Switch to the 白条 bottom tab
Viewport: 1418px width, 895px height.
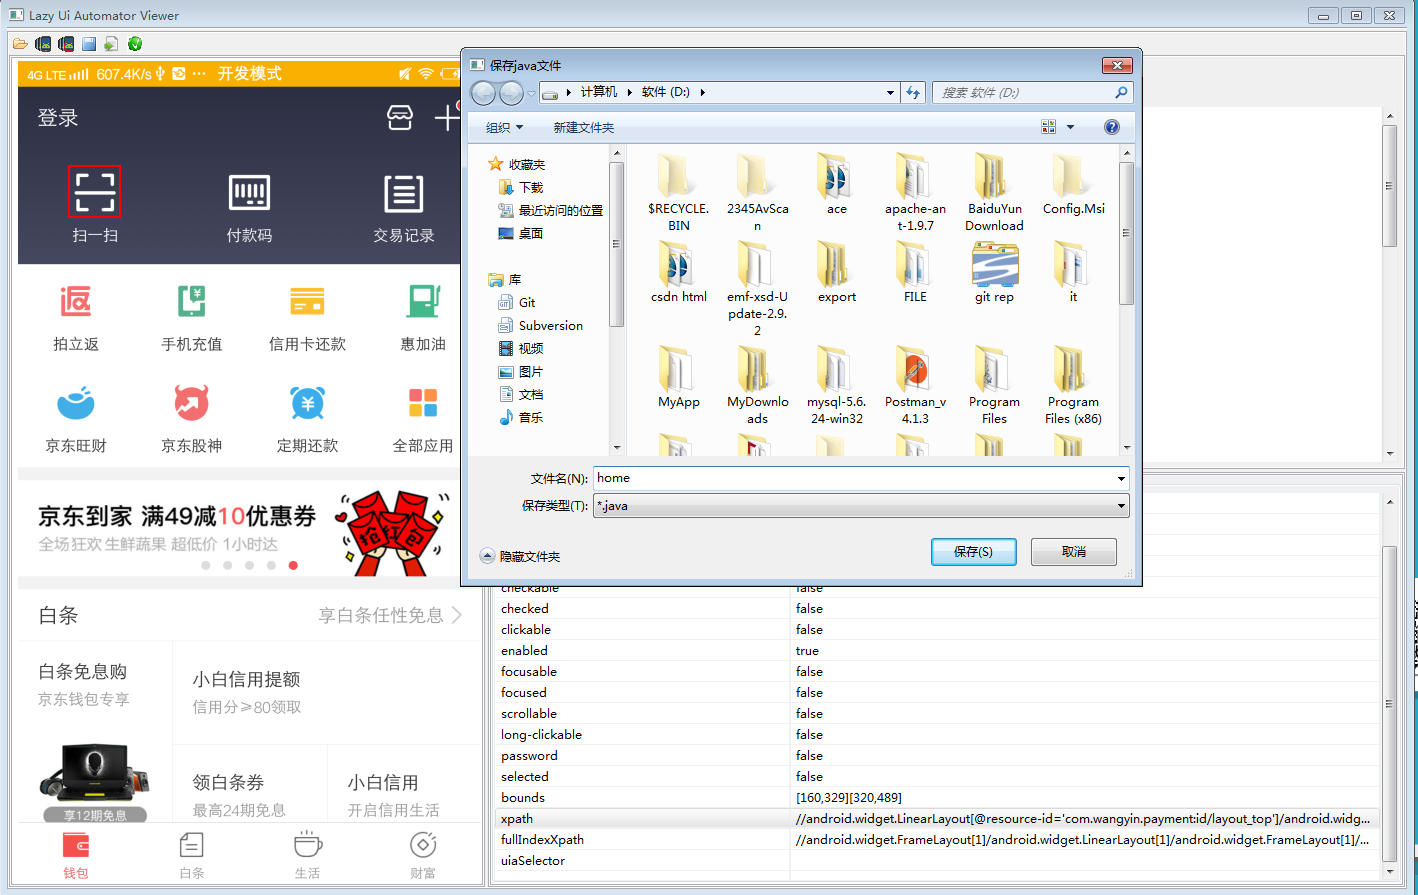[192, 855]
